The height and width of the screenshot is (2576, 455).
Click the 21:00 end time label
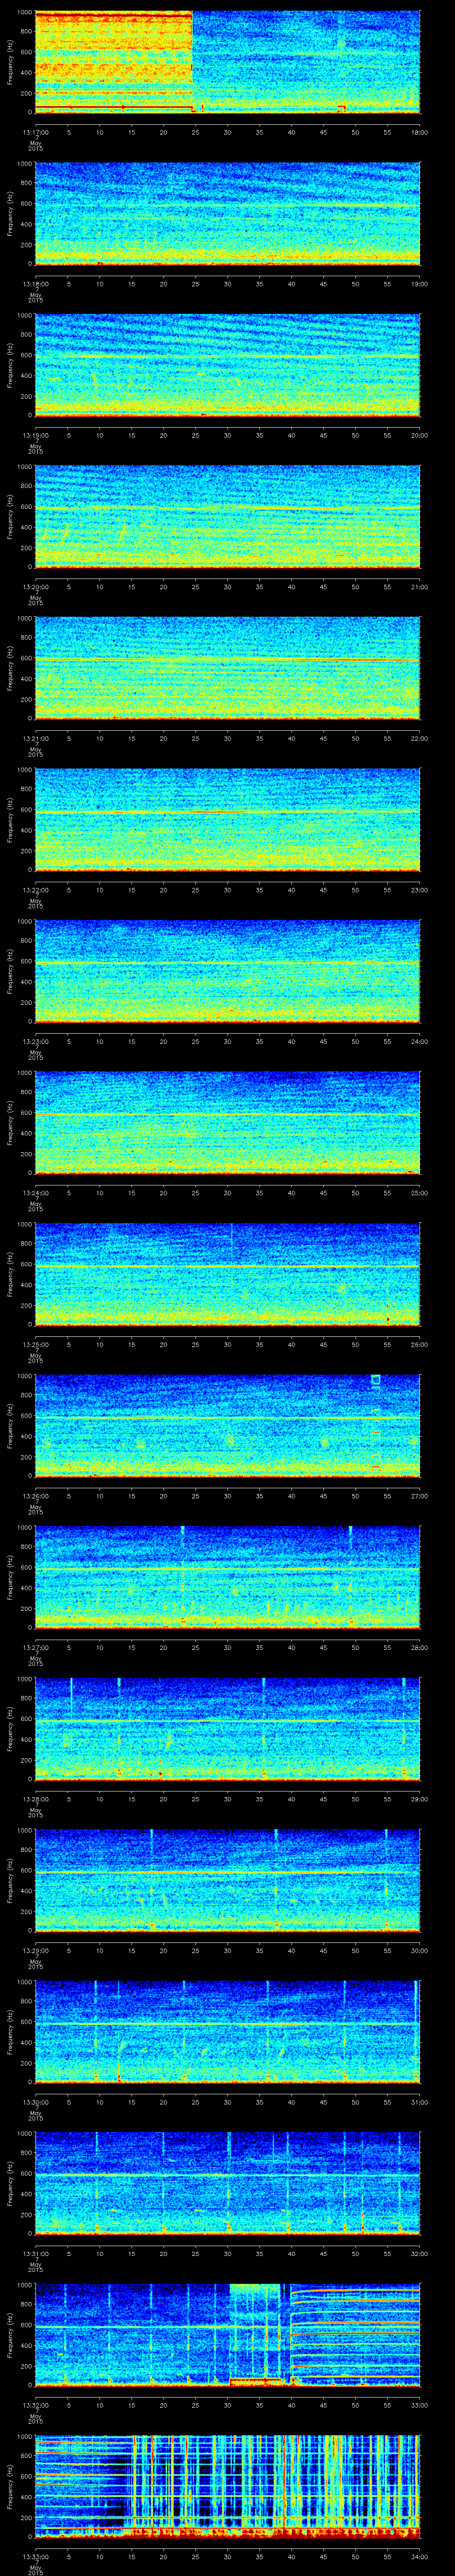coord(420,587)
